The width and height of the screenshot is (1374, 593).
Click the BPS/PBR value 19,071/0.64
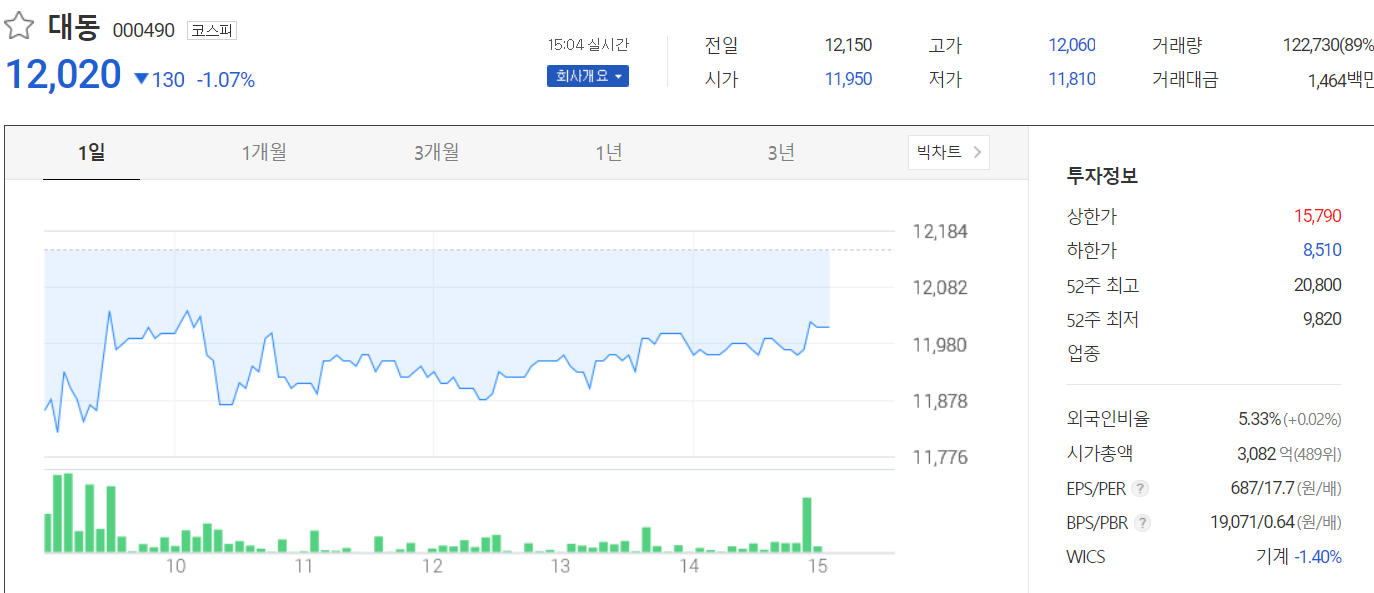pyautogui.click(x=1253, y=522)
